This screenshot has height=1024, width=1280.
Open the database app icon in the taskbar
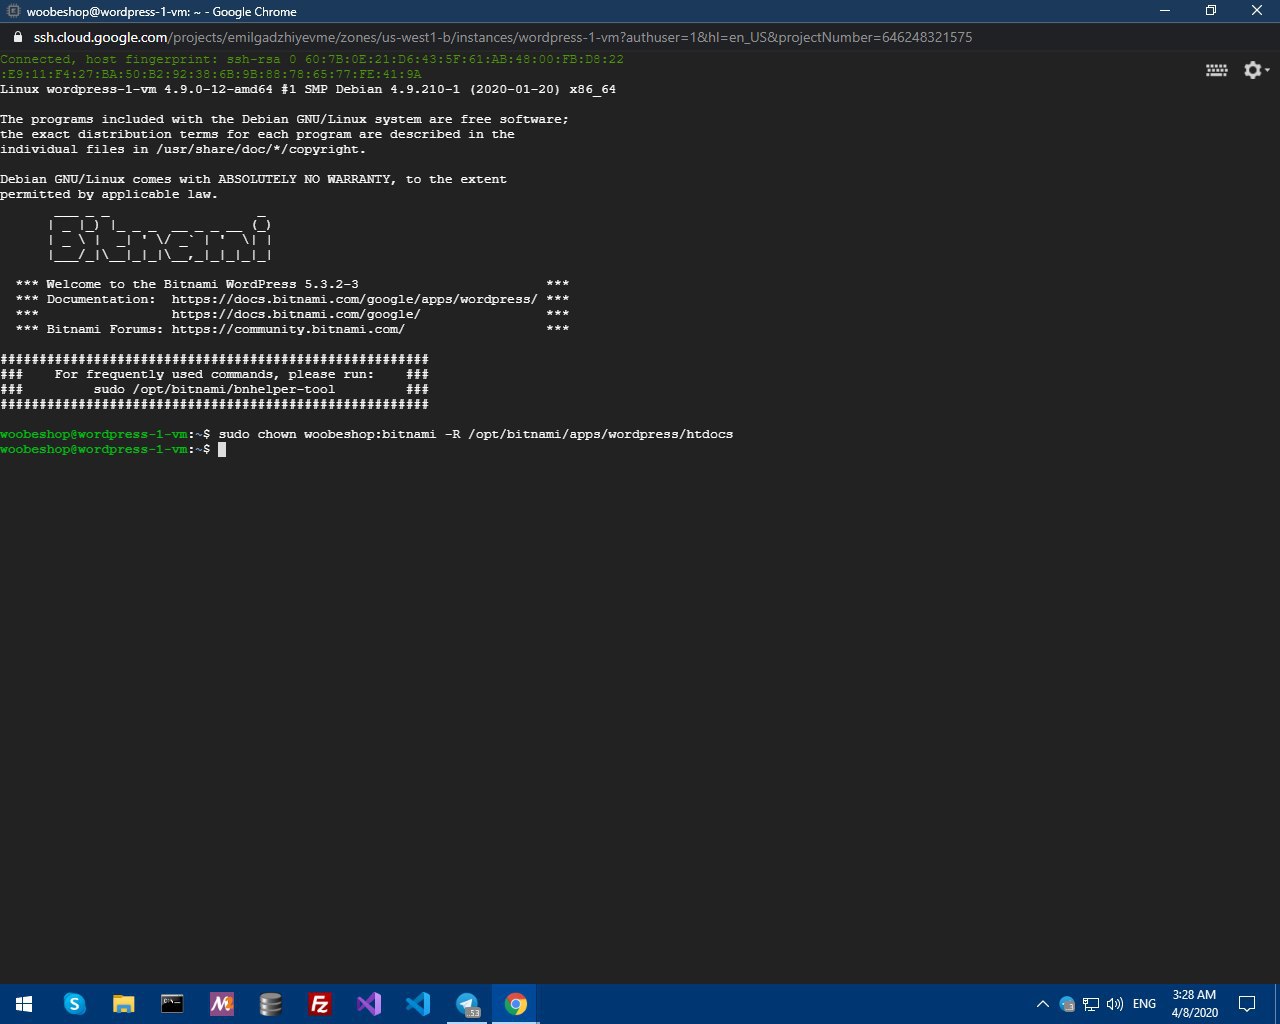pos(270,1004)
